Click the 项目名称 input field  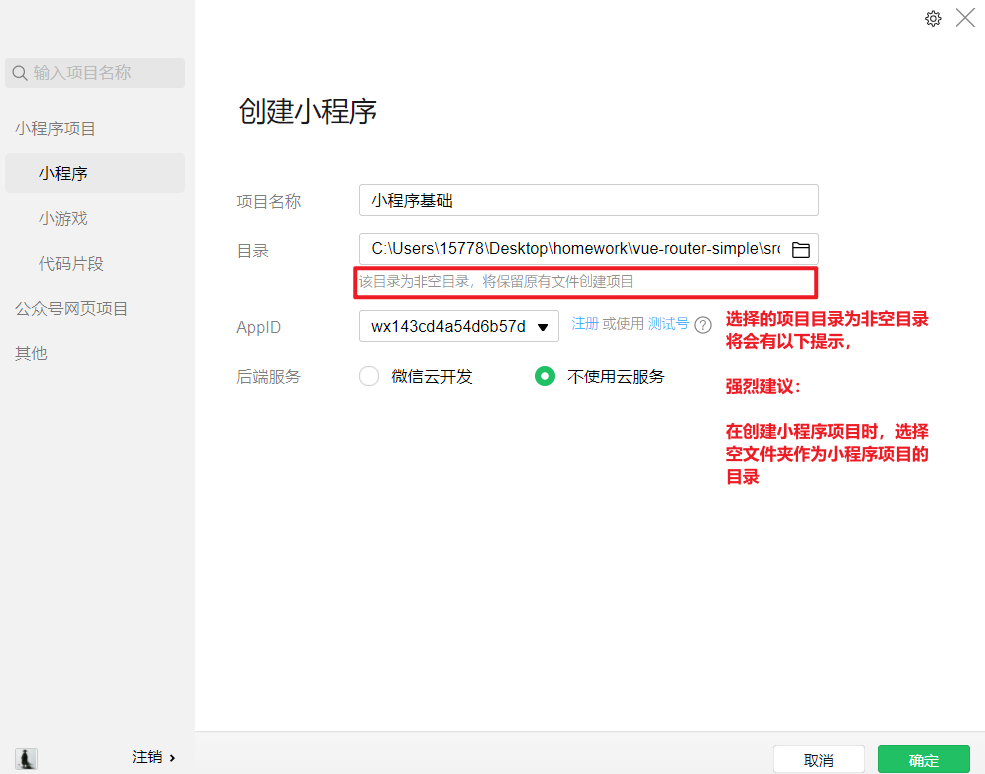(x=588, y=200)
